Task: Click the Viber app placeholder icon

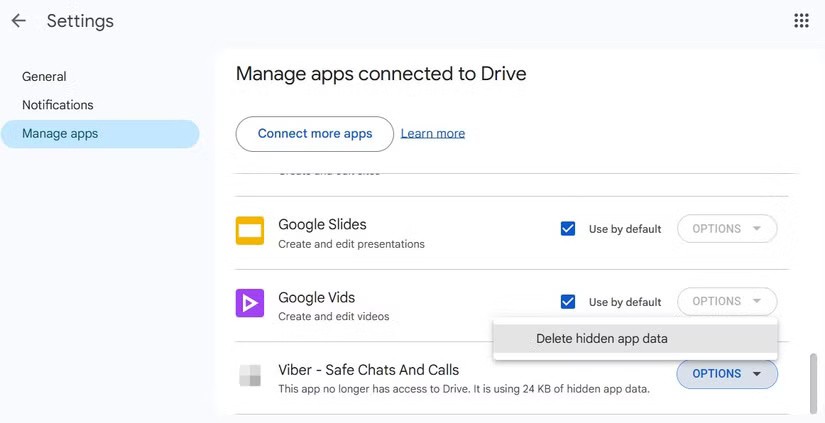Action: [250, 376]
